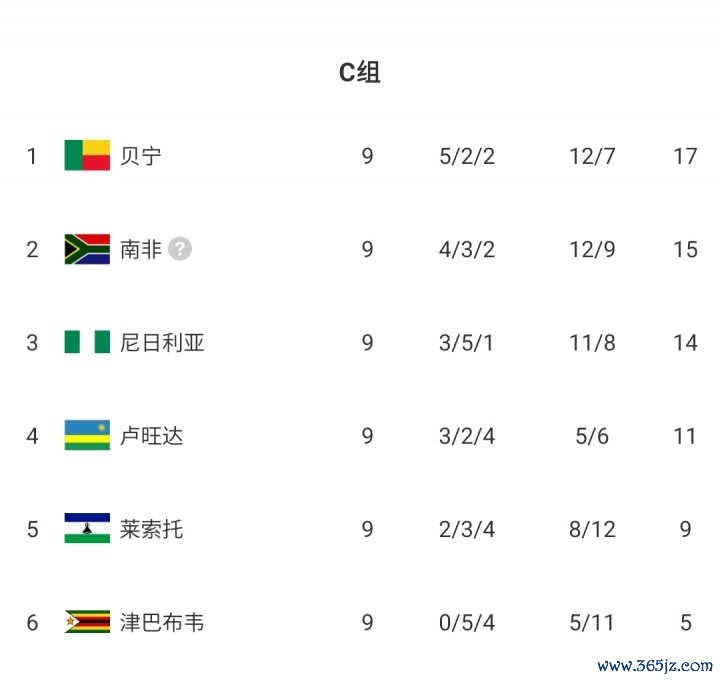Image resolution: width=720 pixels, height=681 pixels.
Task: Click the www.365jz.com watermark link
Action: pyautogui.click(x=655, y=665)
